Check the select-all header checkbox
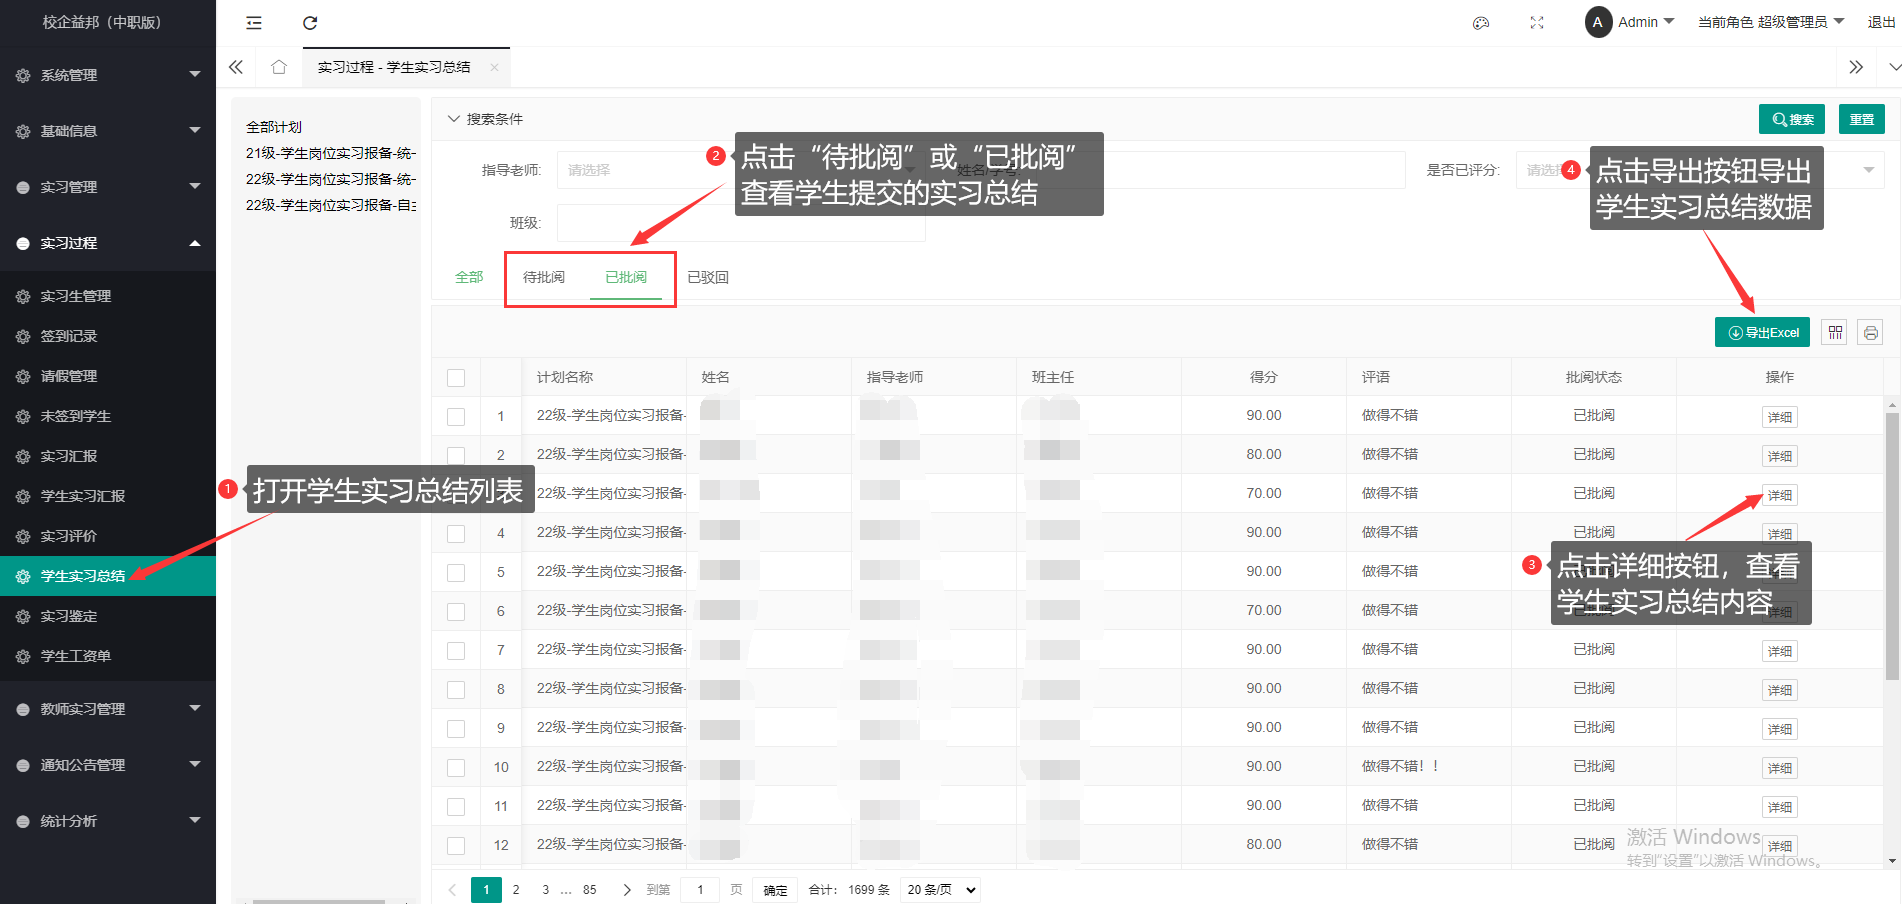 [x=456, y=378]
